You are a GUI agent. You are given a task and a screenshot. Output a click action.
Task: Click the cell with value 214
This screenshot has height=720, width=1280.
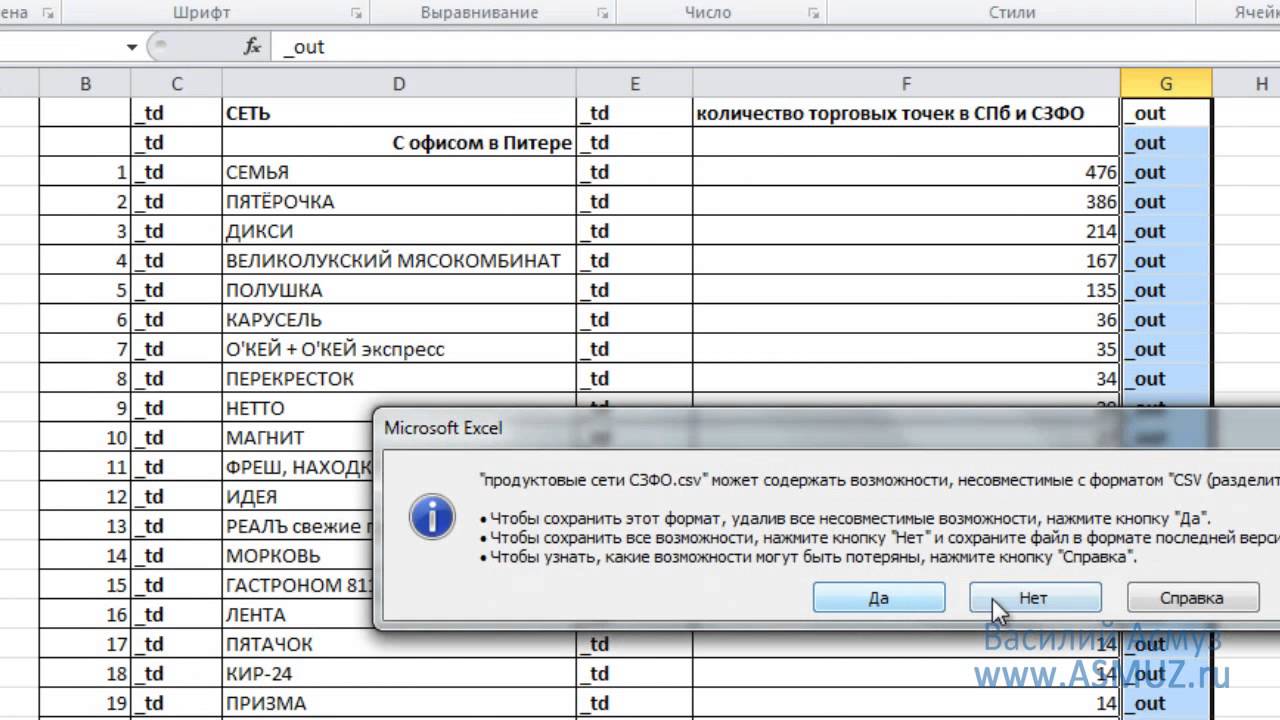[906, 231]
